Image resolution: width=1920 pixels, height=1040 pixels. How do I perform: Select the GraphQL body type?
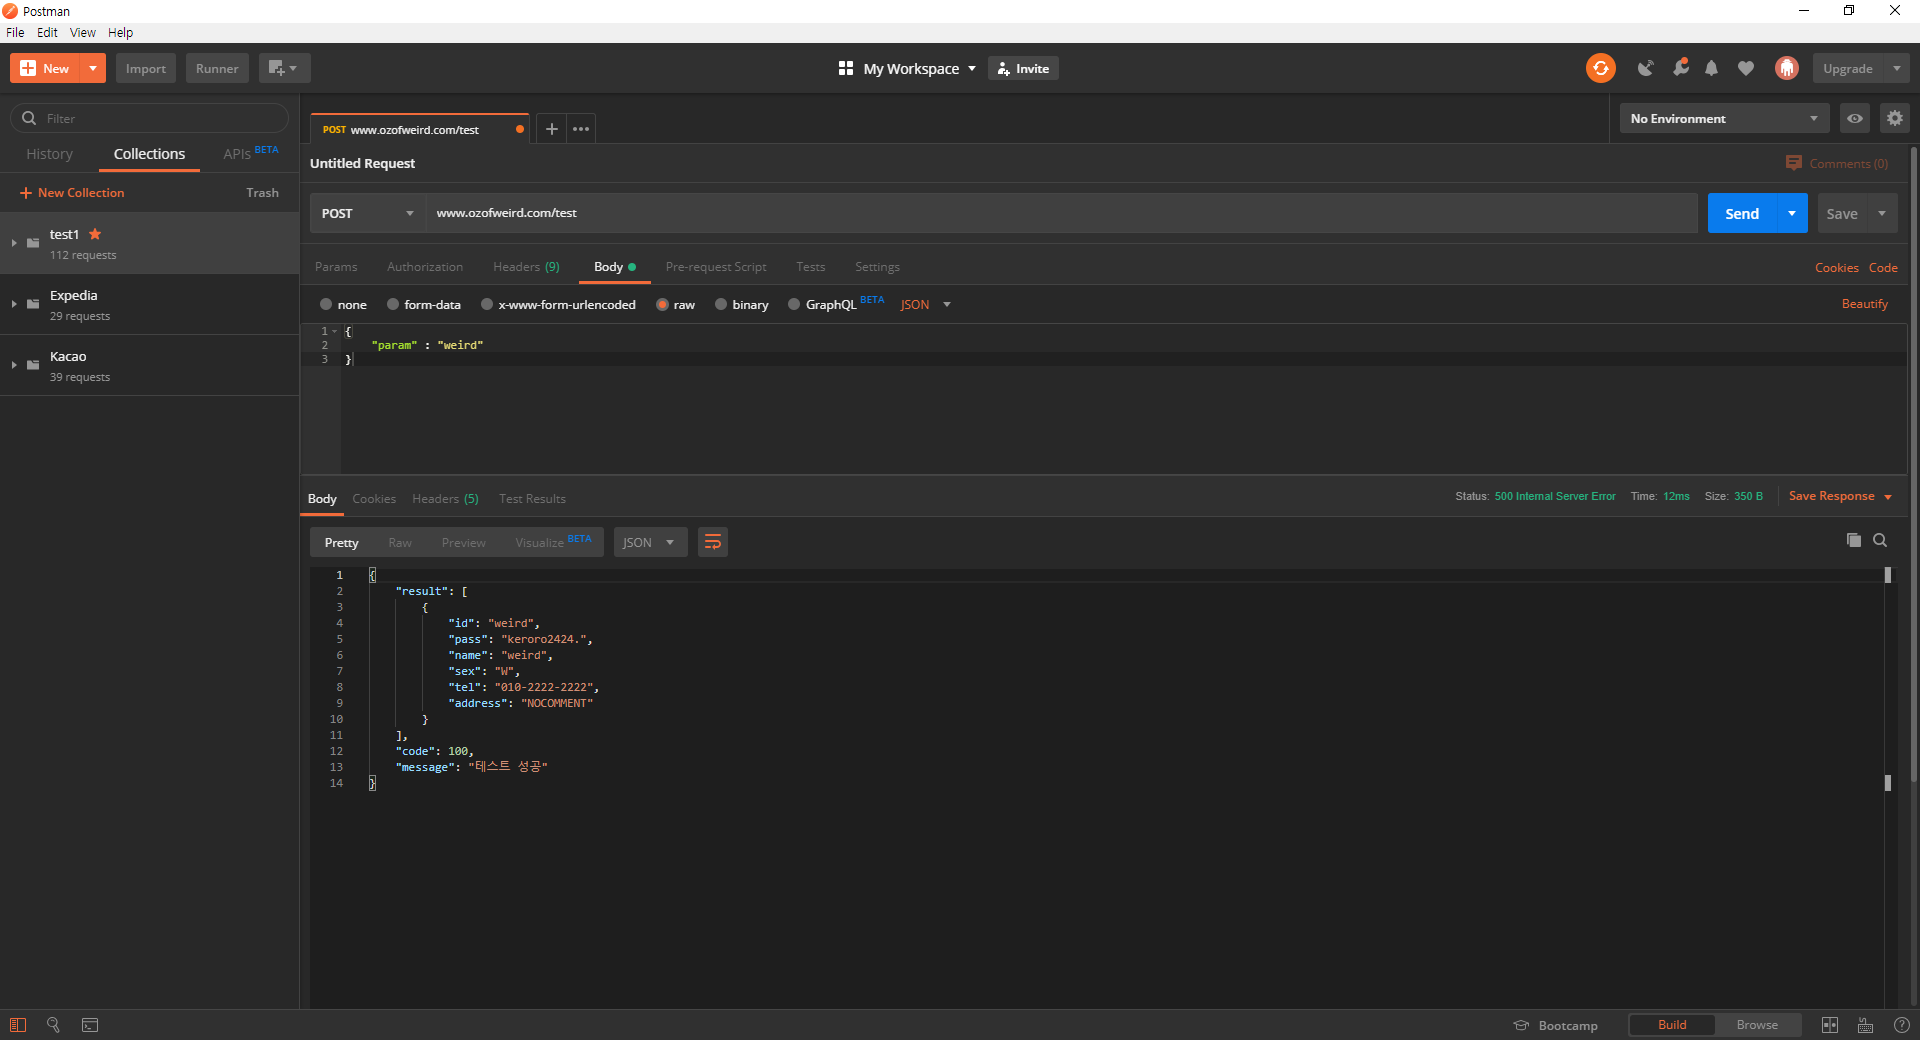(x=794, y=304)
